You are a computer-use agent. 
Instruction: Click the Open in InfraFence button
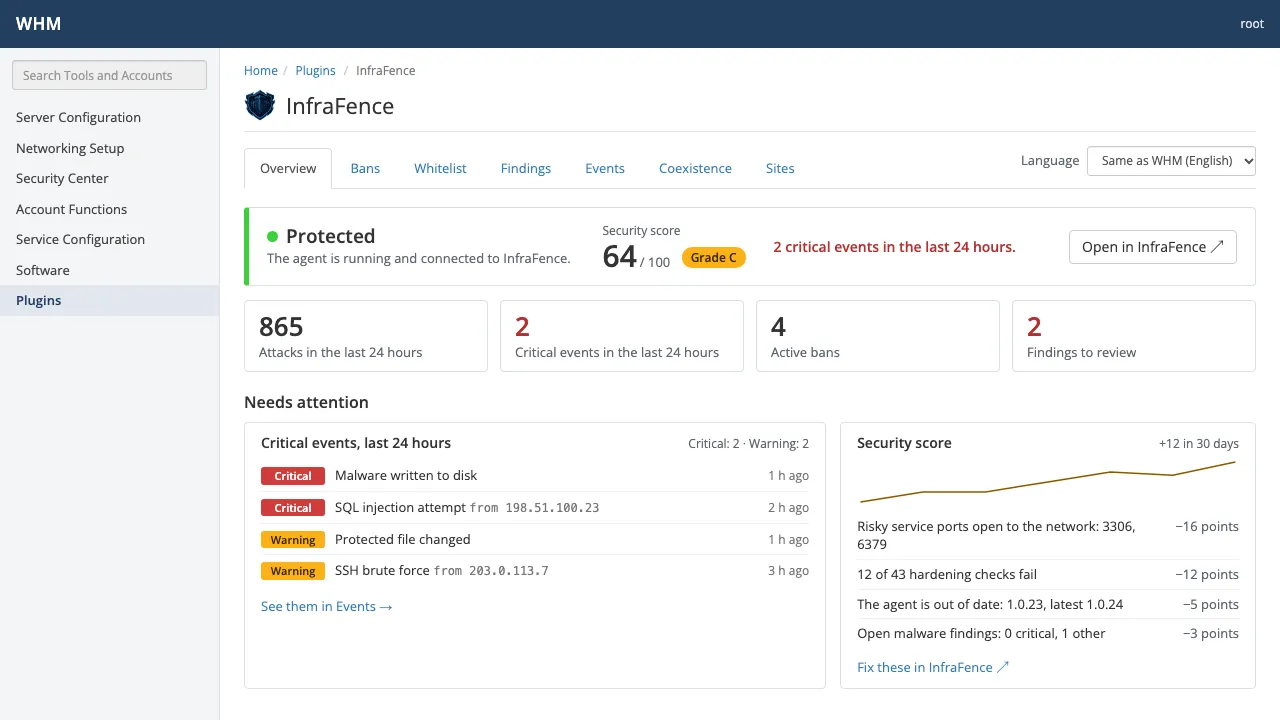point(1153,247)
